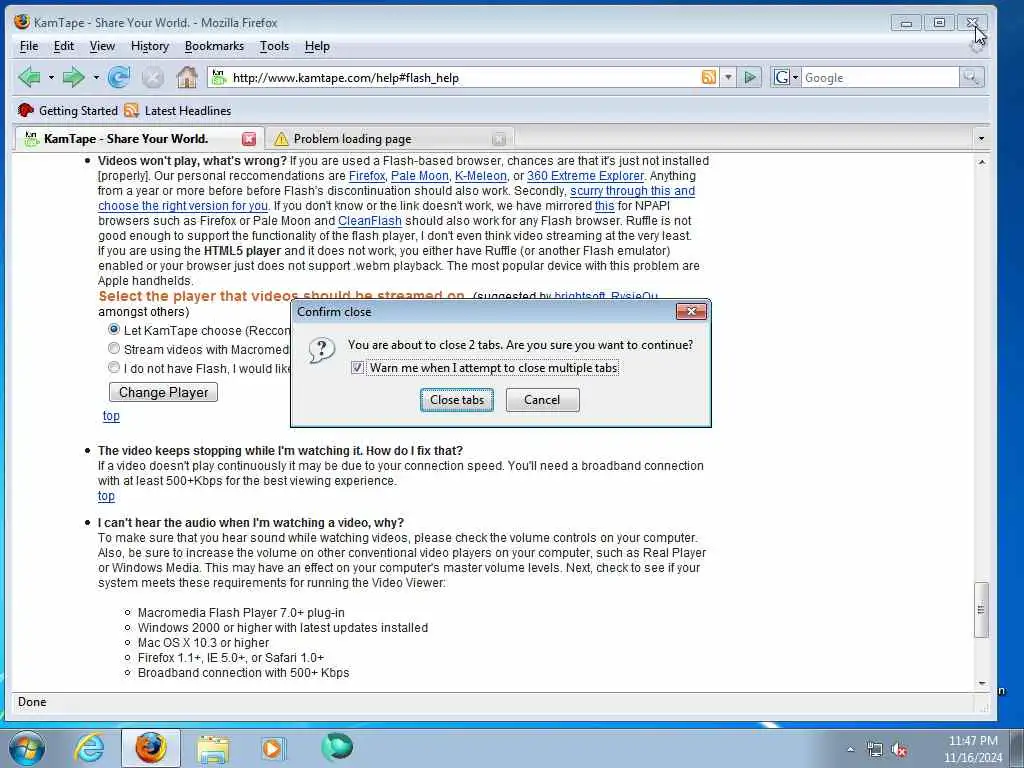Click the teal round app icon in taskbar

337,747
